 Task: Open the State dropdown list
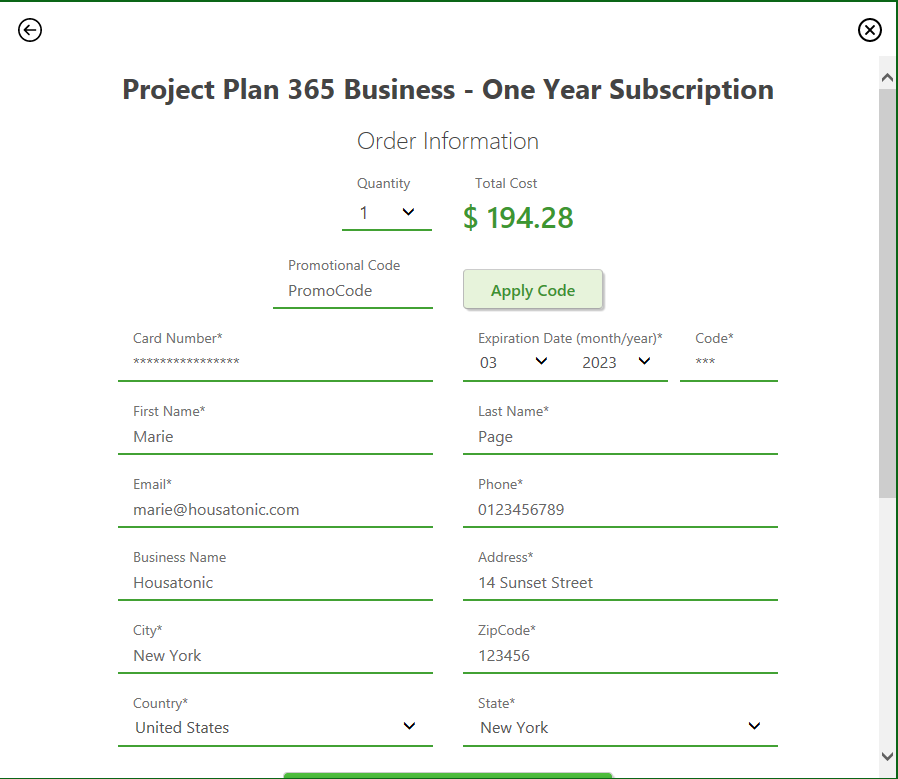[x=620, y=727]
